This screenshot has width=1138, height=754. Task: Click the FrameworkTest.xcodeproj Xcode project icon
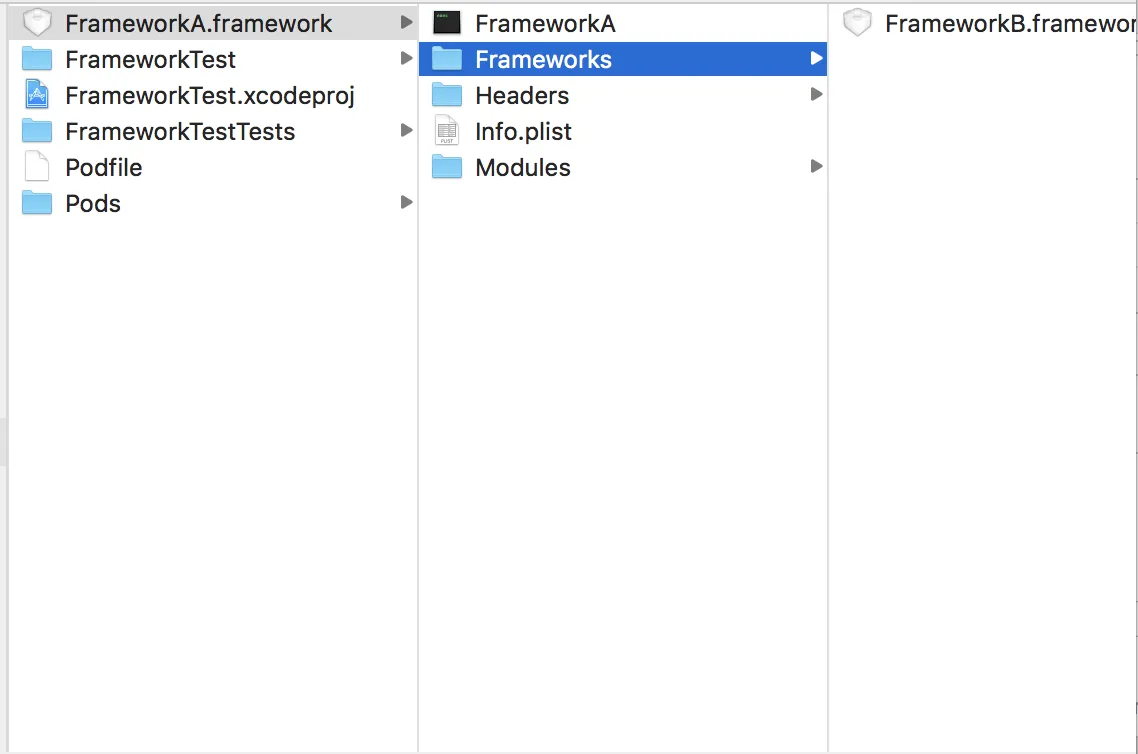(37, 95)
